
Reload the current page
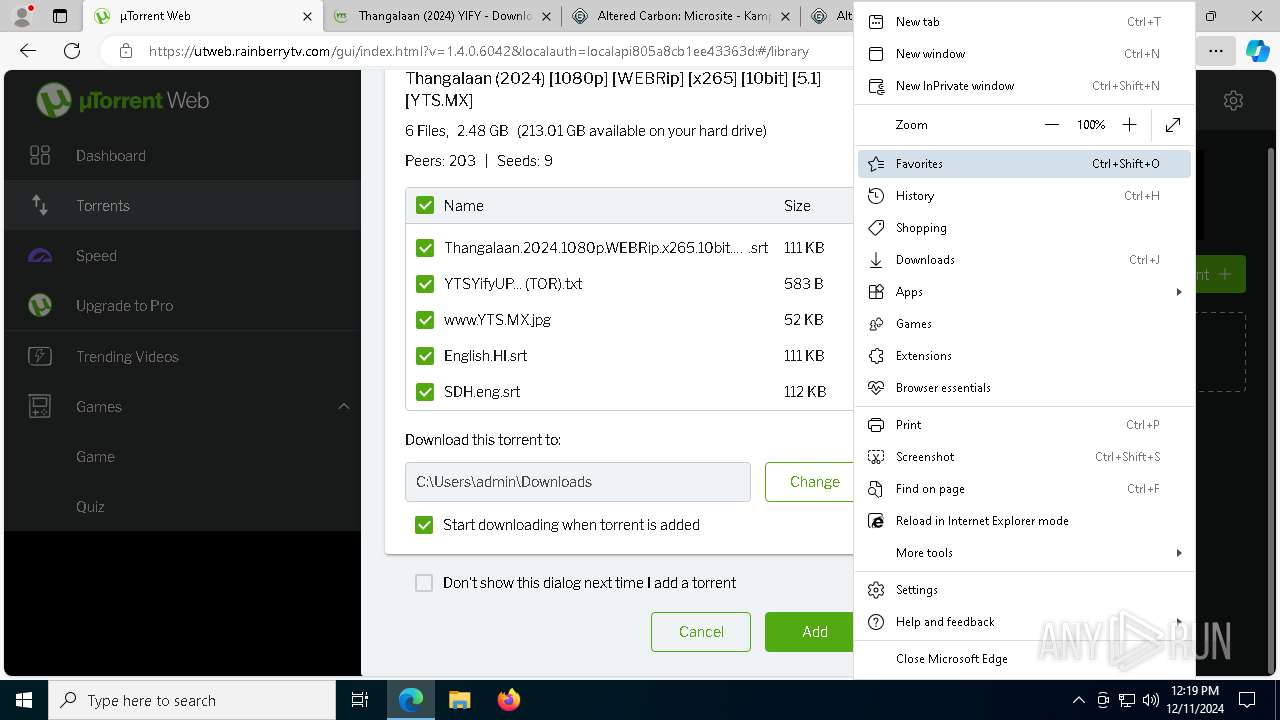pos(72,51)
